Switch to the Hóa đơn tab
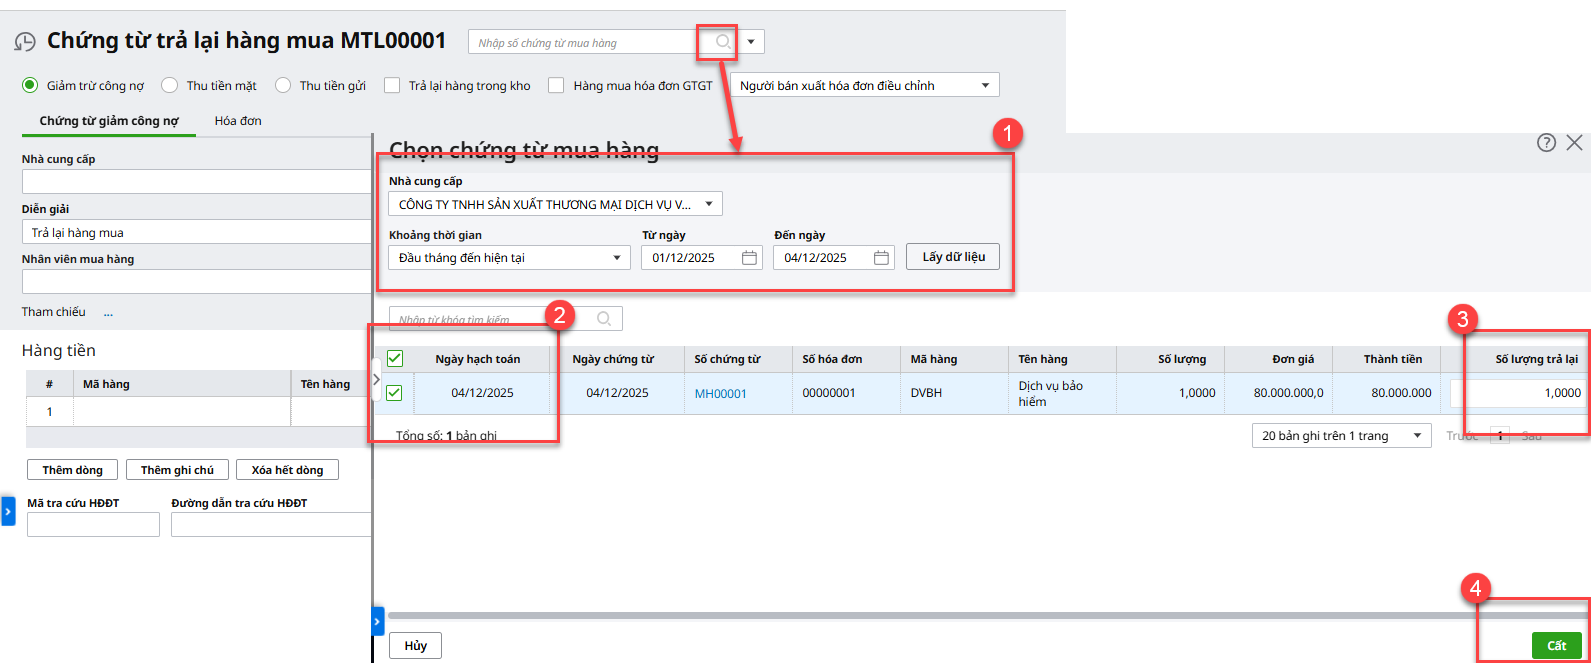Image resolution: width=1591 pixels, height=663 pixels. click(x=238, y=121)
